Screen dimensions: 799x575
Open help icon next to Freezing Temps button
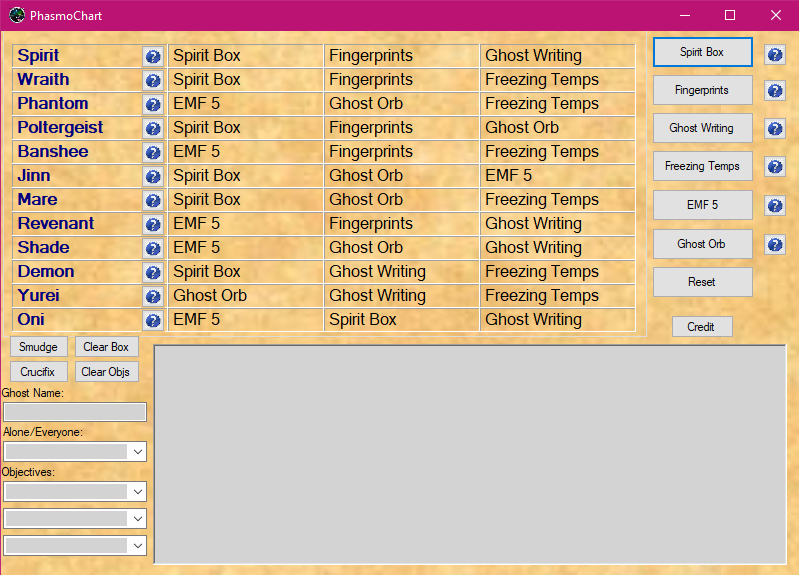tap(774, 167)
